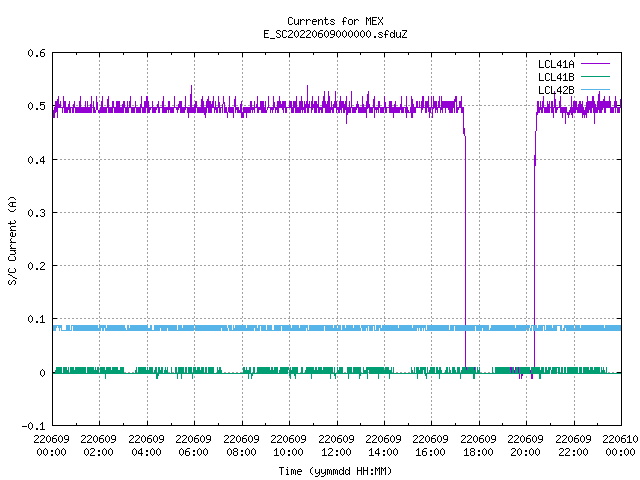Click the 0.5 y-axis tick label

pos(36,106)
